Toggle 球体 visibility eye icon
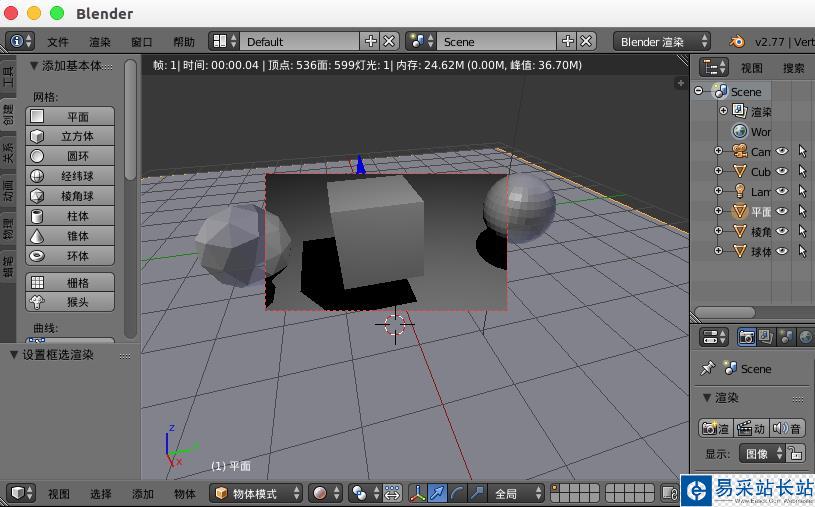Viewport: 815px width, 507px height. 782,251
